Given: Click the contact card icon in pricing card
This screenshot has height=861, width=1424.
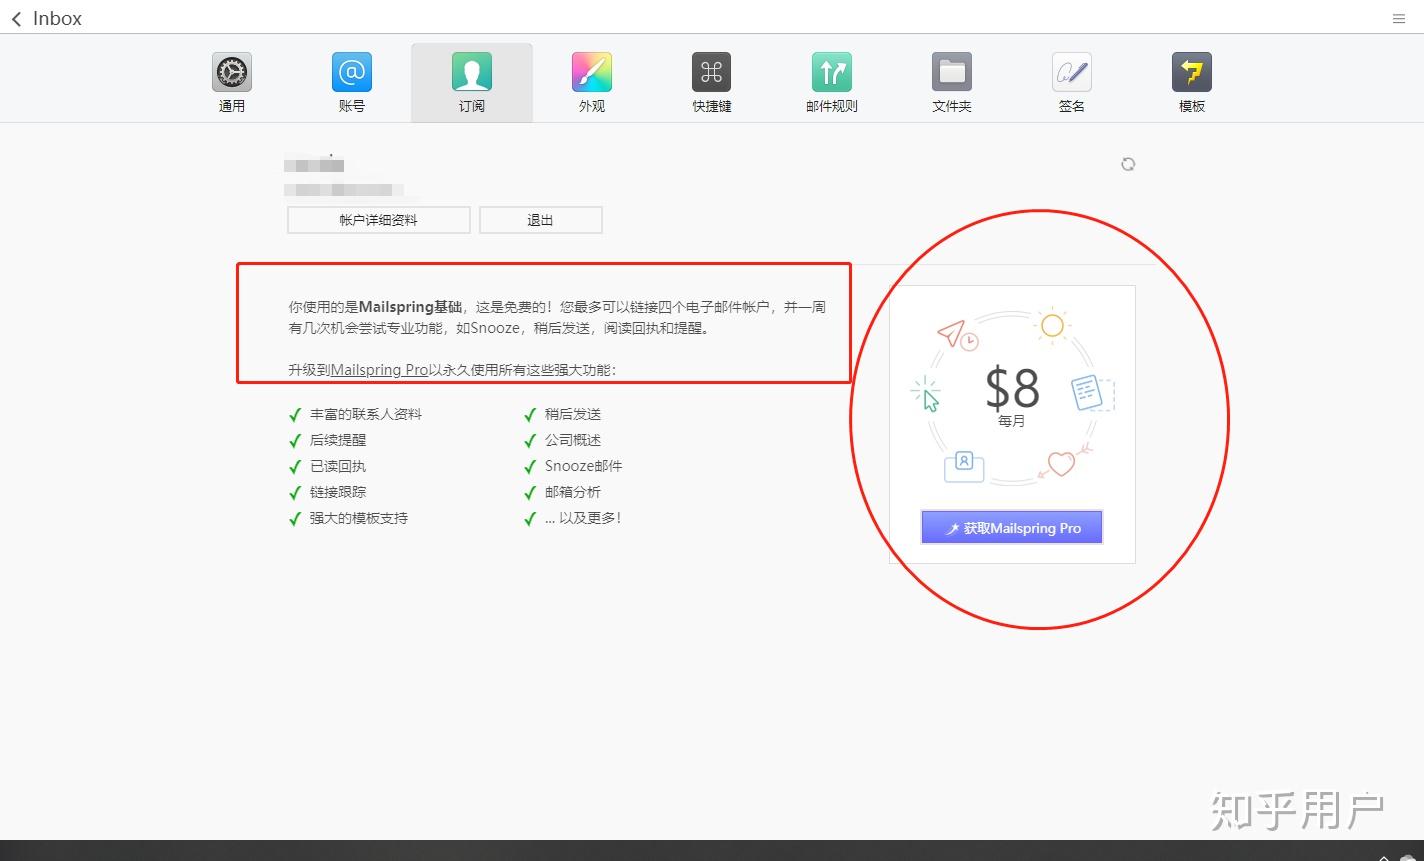Looking at the screenshot, I should coord(964,466).
